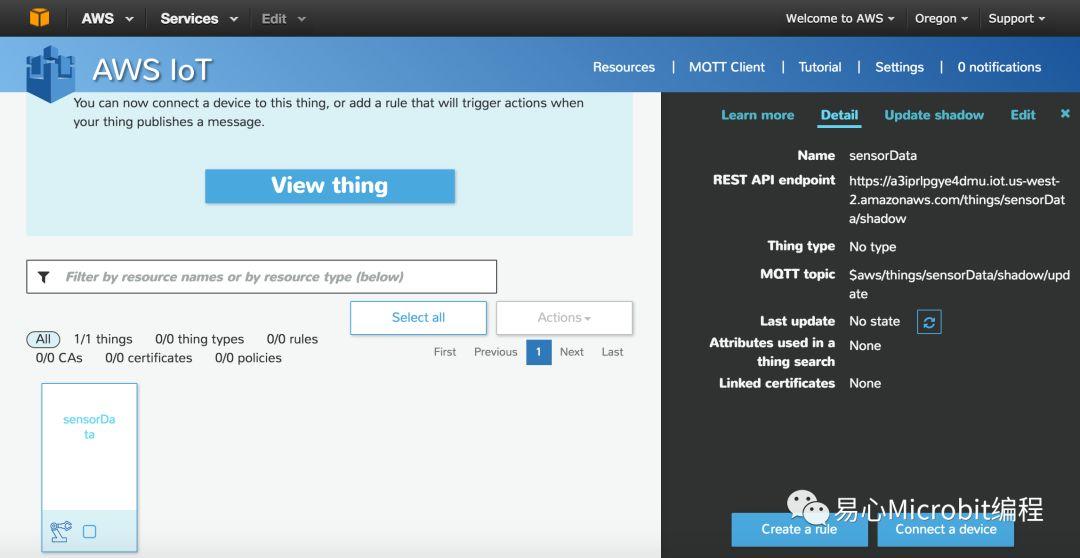This screenshot has height=558, width=1080.
Task: Click the sensorData name value in details
Action: [882, 156]
